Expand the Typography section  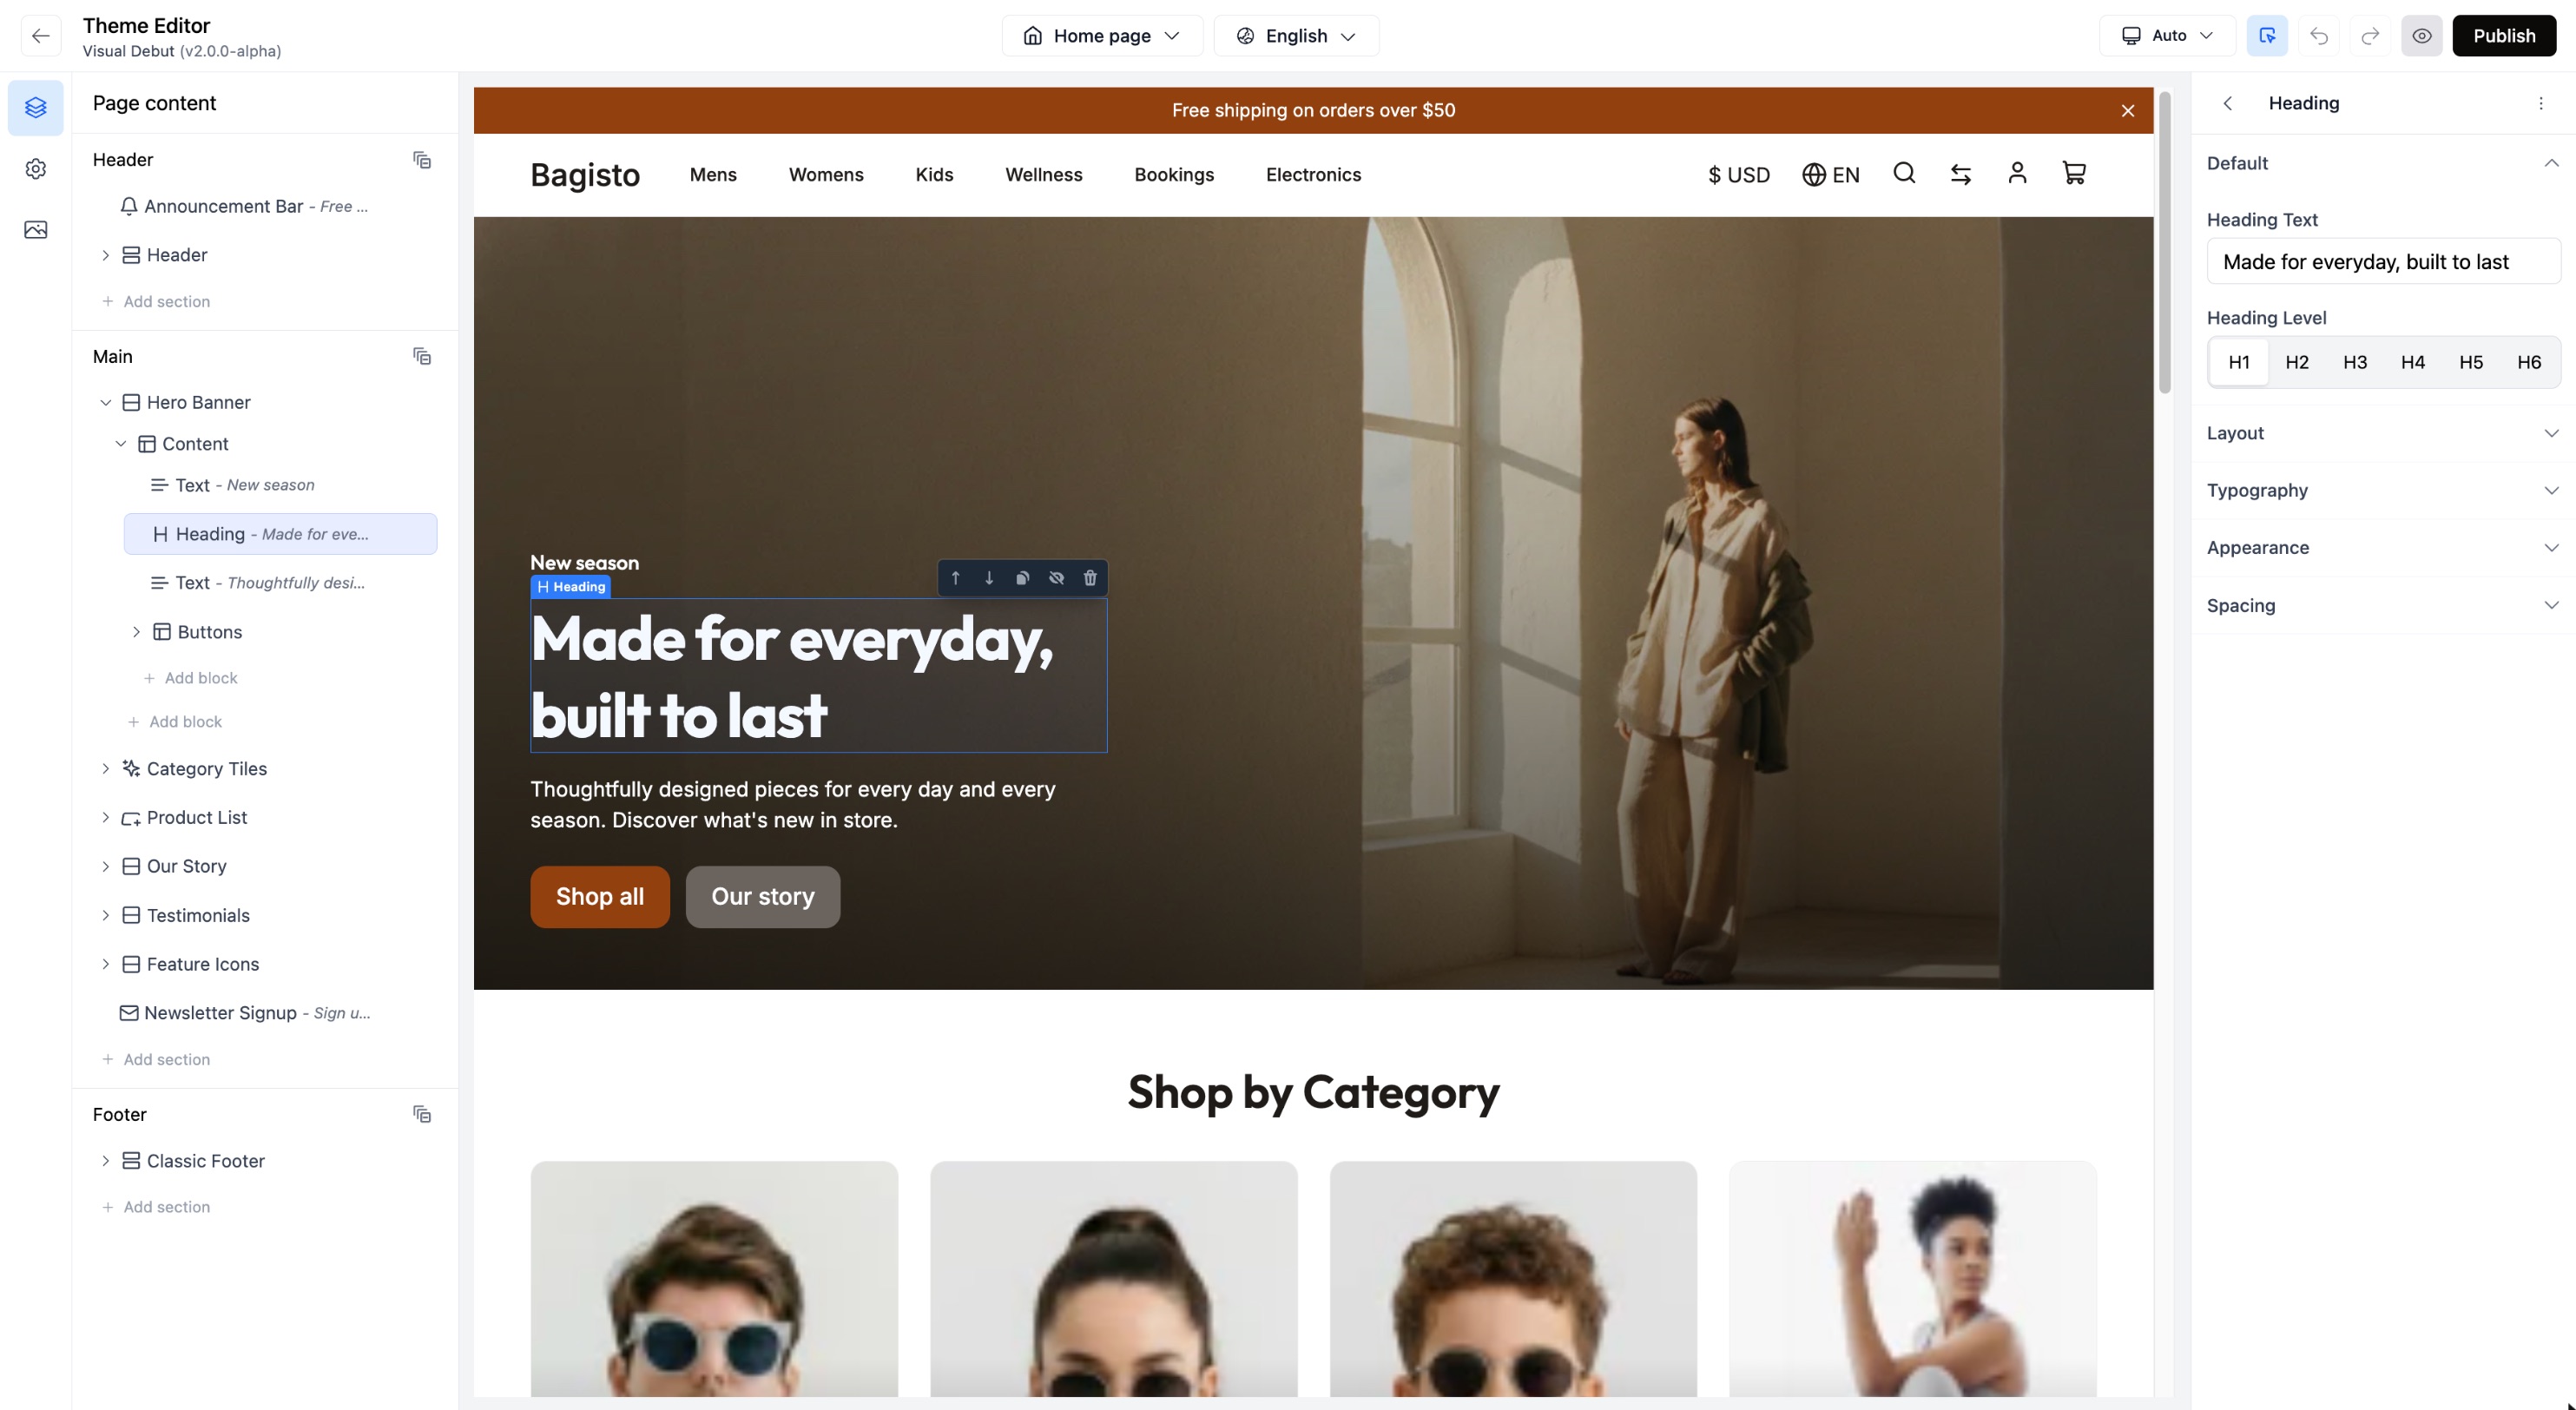tap(2383, 490)
